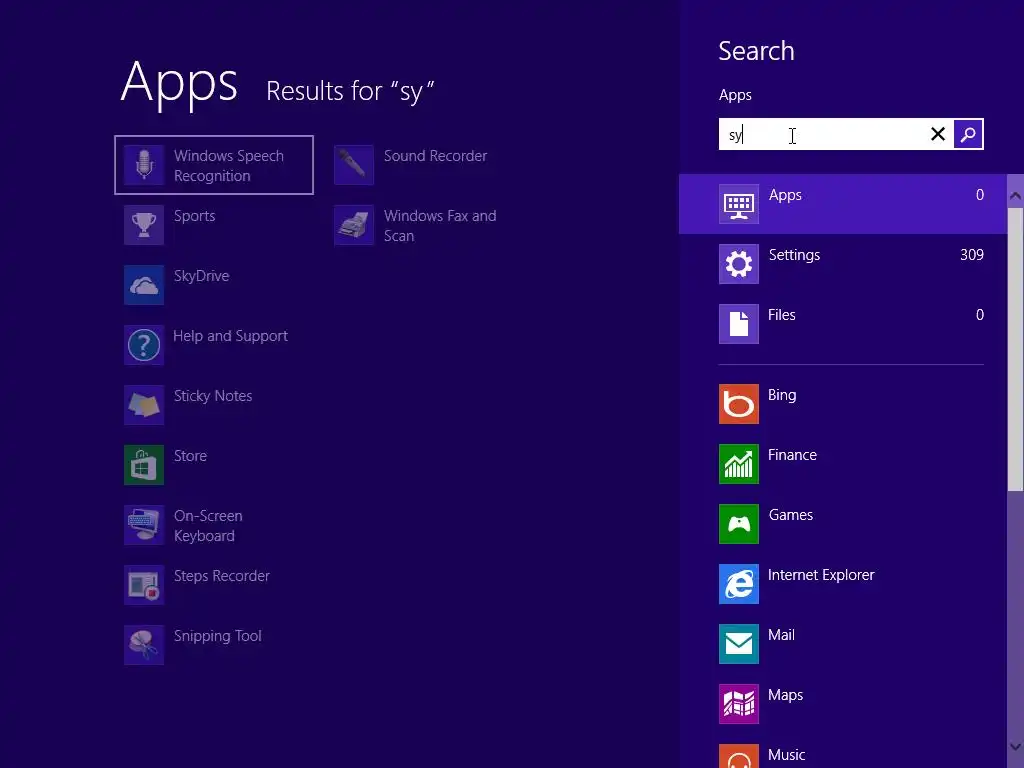Image resolution: width=1024 pixels, height=768 pixels.
Task: Click the 'Windows Speech Recognition' label
Action: pos(229,166)
